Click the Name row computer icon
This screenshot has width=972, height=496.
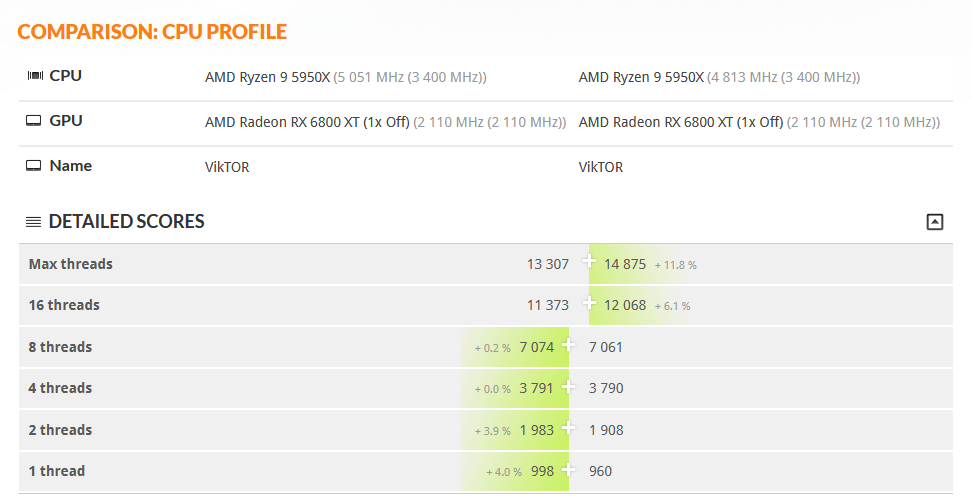click(34, 166)
